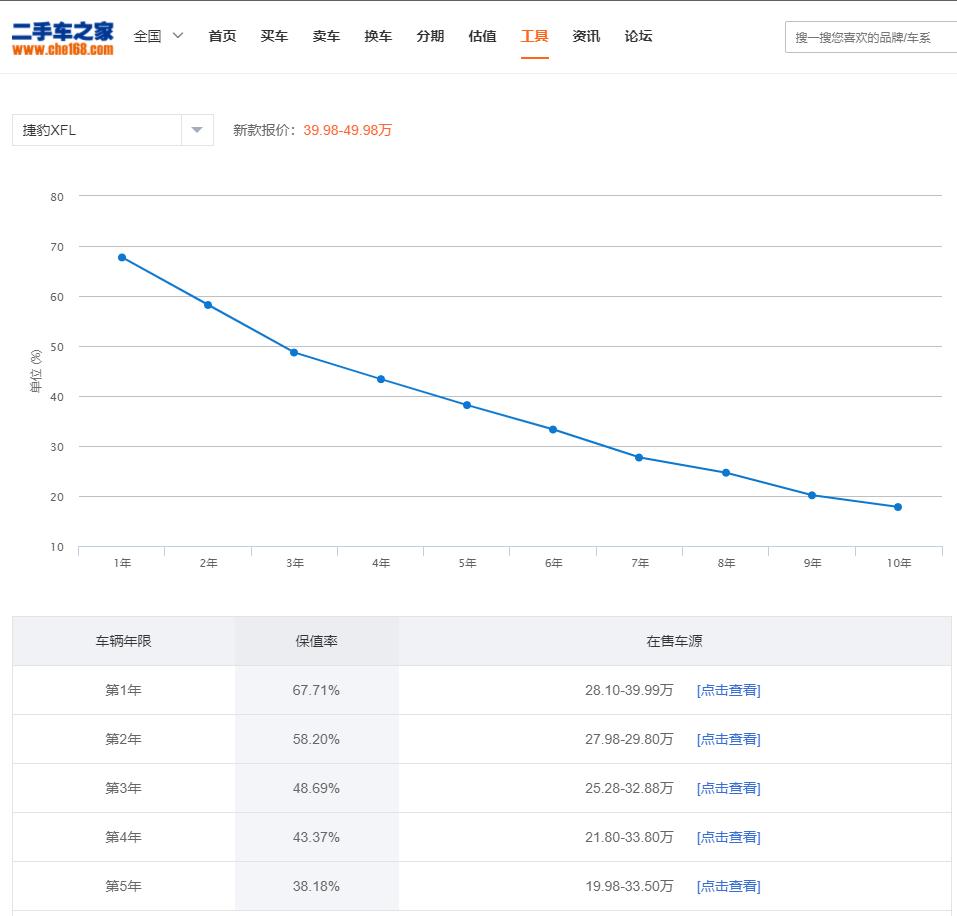Click the 1年 data point on the chart
This screenshot has width=957, height=916.
[122, 257]
